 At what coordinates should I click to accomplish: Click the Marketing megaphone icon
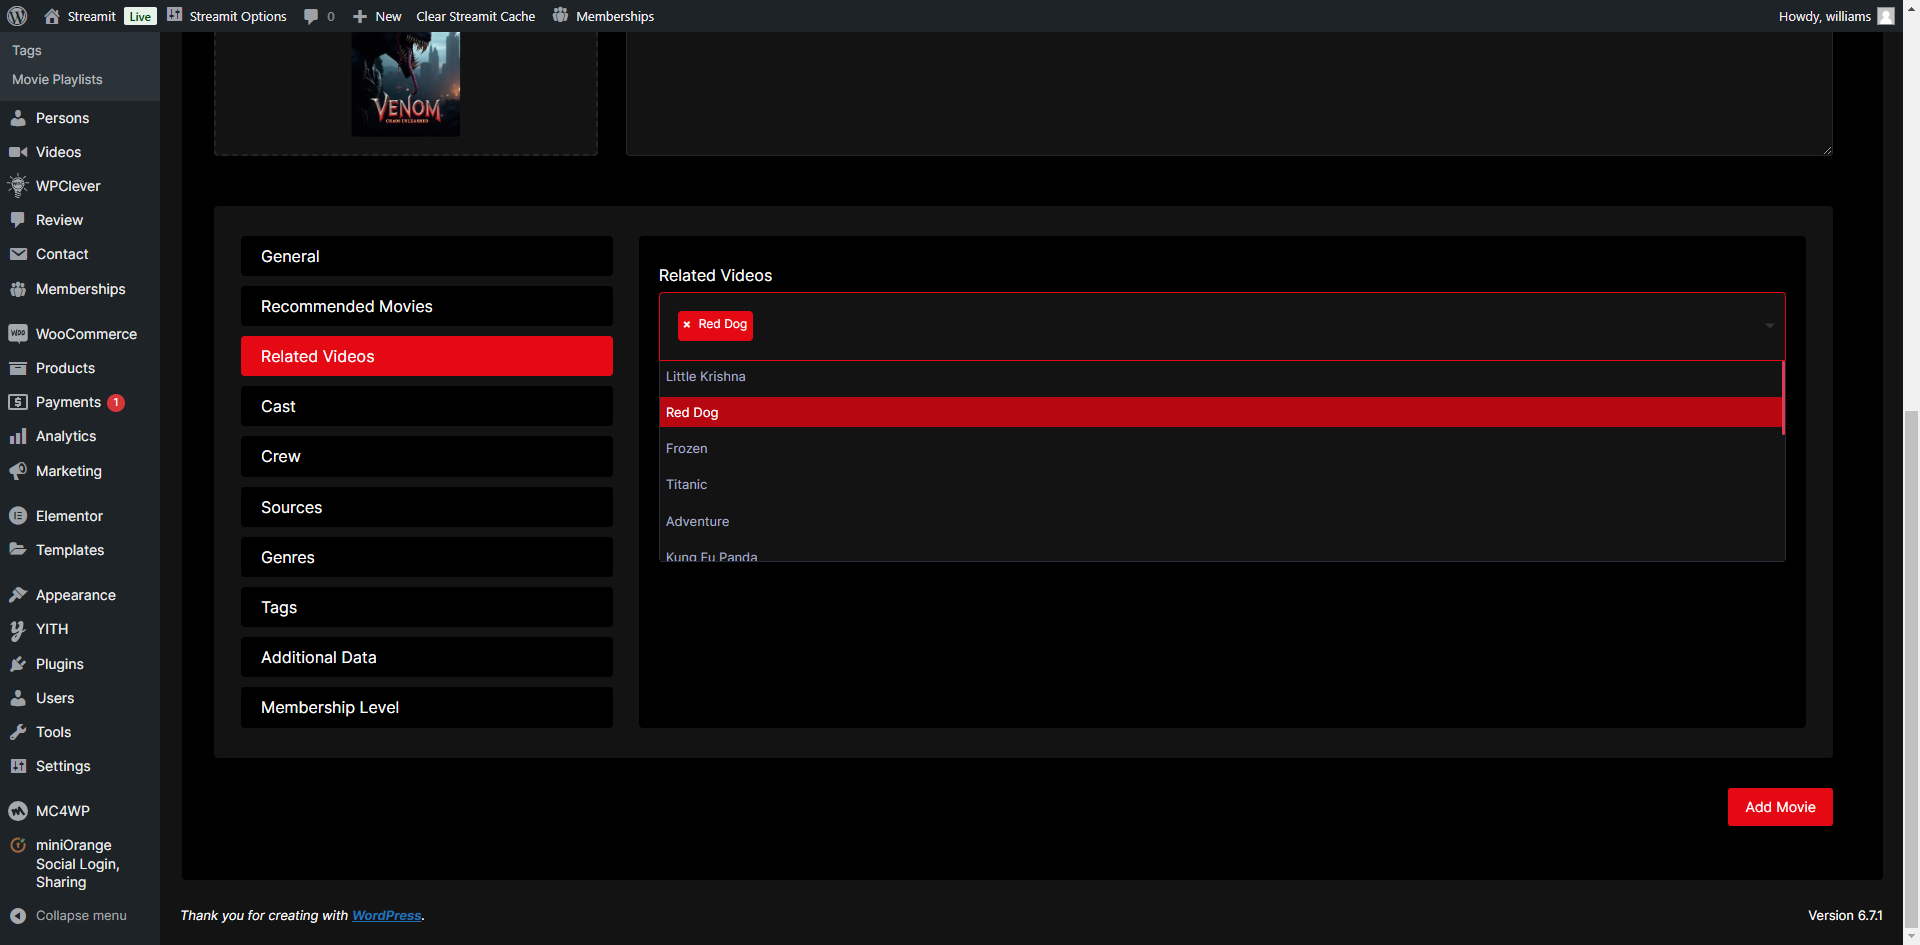coord(18,471)
